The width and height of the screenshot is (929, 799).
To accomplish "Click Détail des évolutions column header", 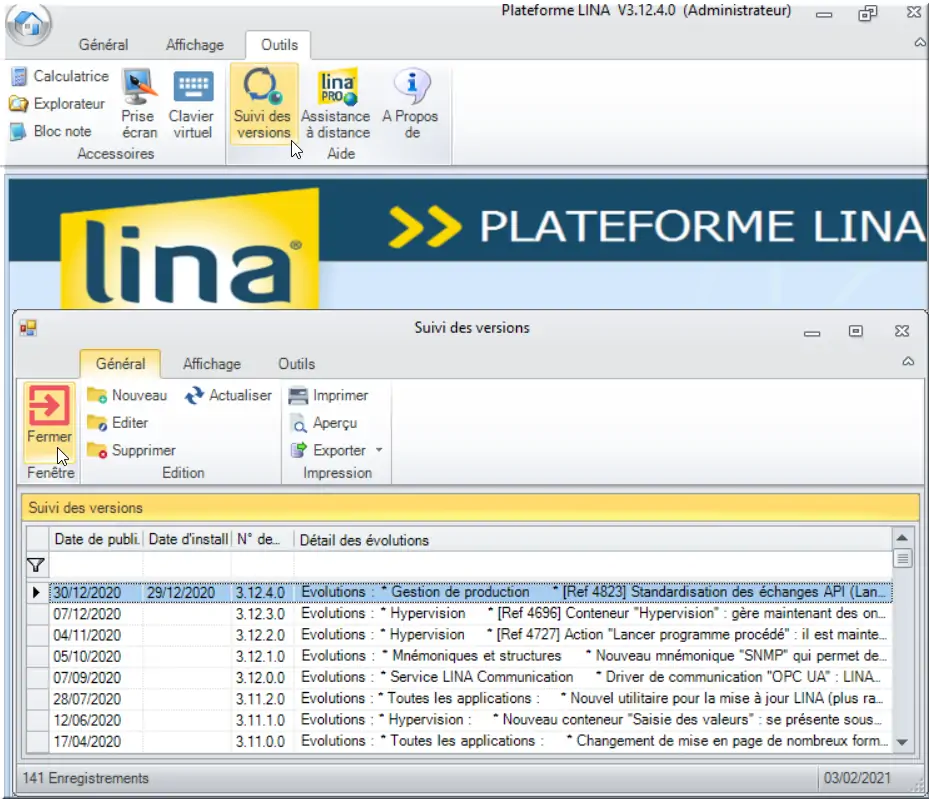I will pos(593,540).
